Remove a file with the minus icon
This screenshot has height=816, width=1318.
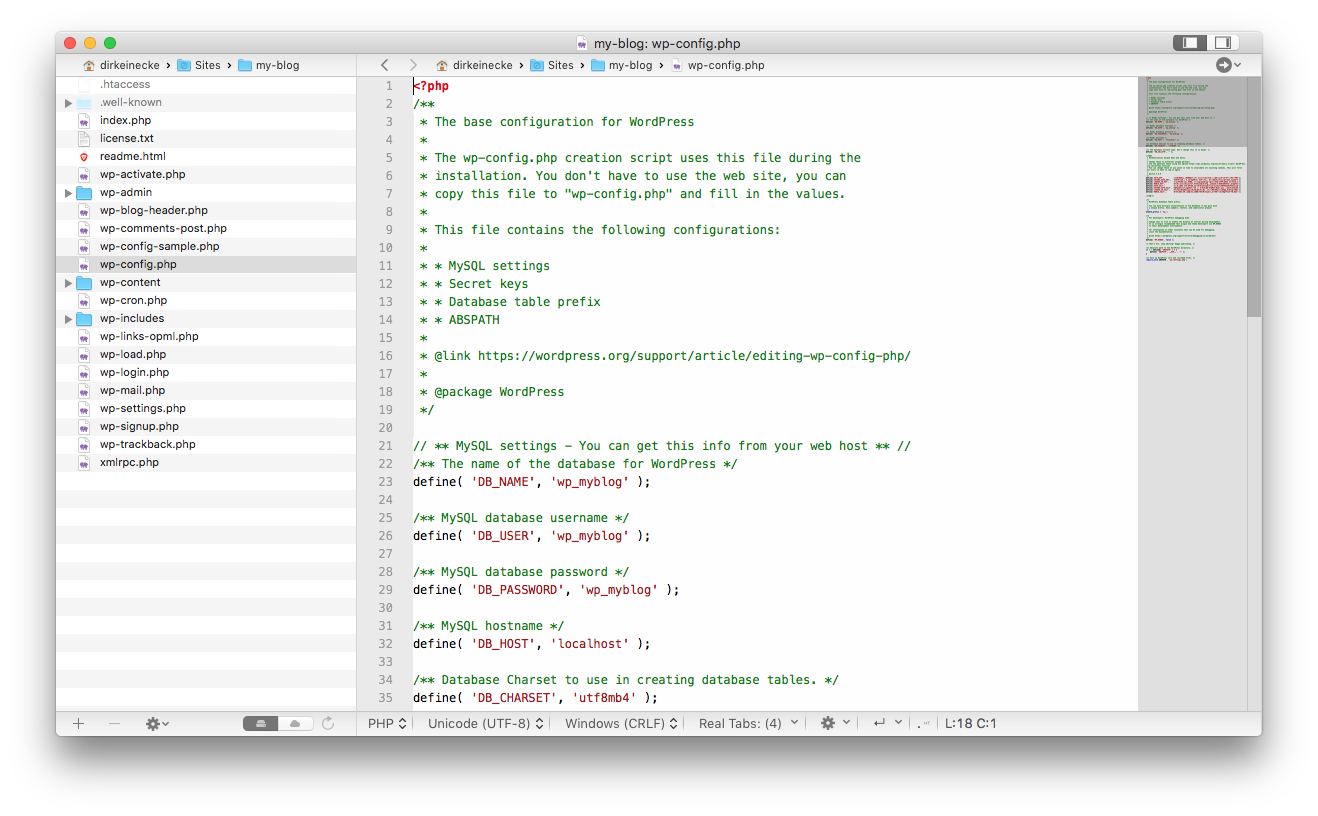point(114,723)
